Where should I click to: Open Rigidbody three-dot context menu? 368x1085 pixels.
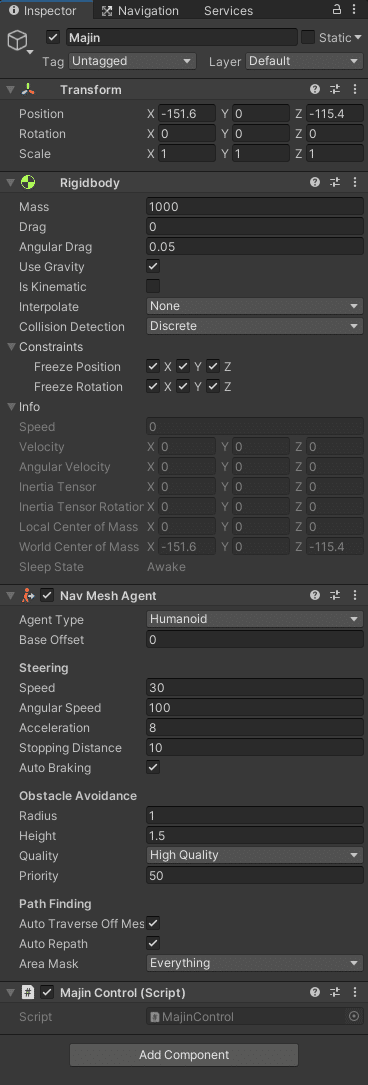pos(355,183)
